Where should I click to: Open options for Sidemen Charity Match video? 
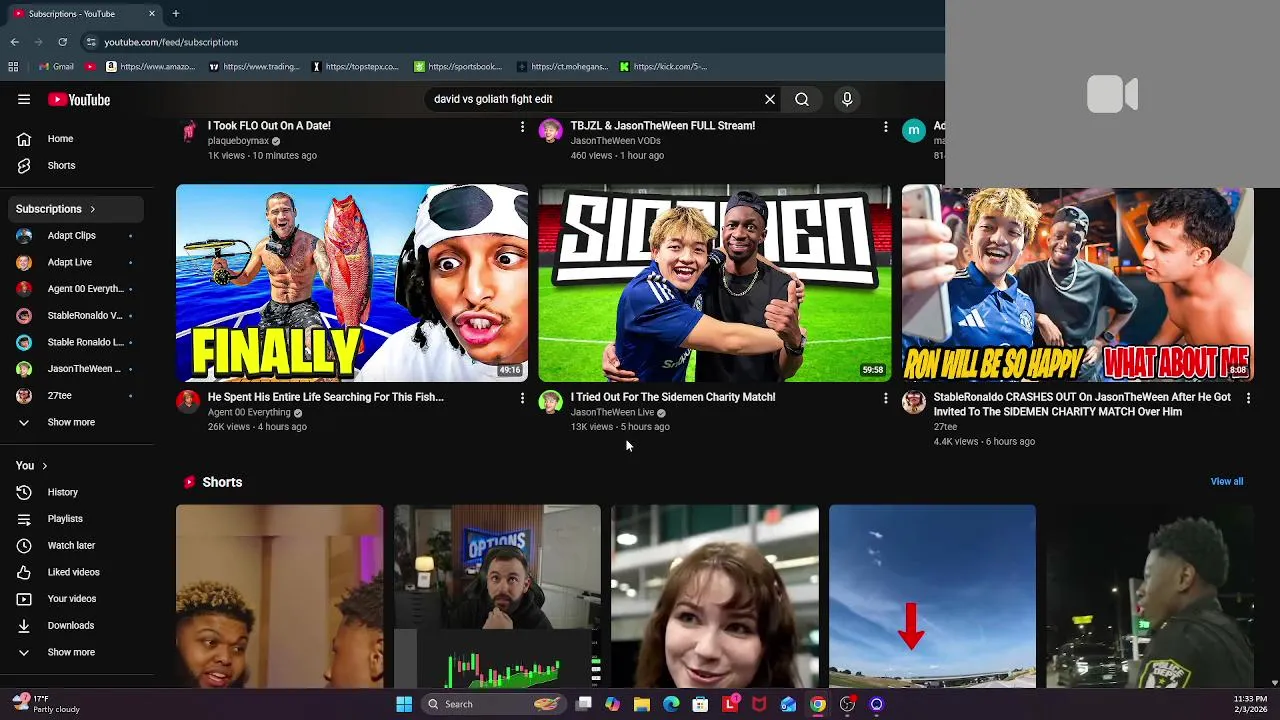(x=885, y=398)
